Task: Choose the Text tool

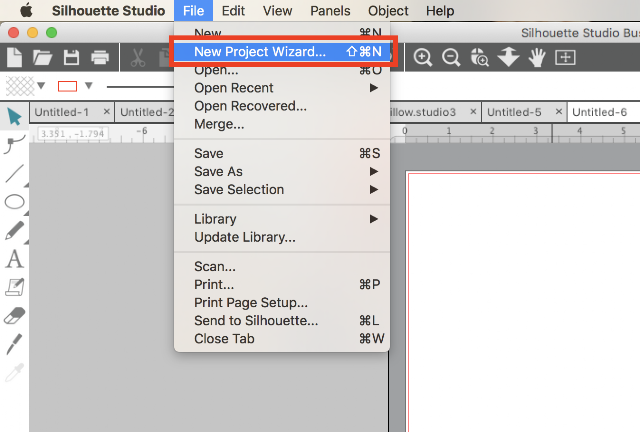Action: 14,259
